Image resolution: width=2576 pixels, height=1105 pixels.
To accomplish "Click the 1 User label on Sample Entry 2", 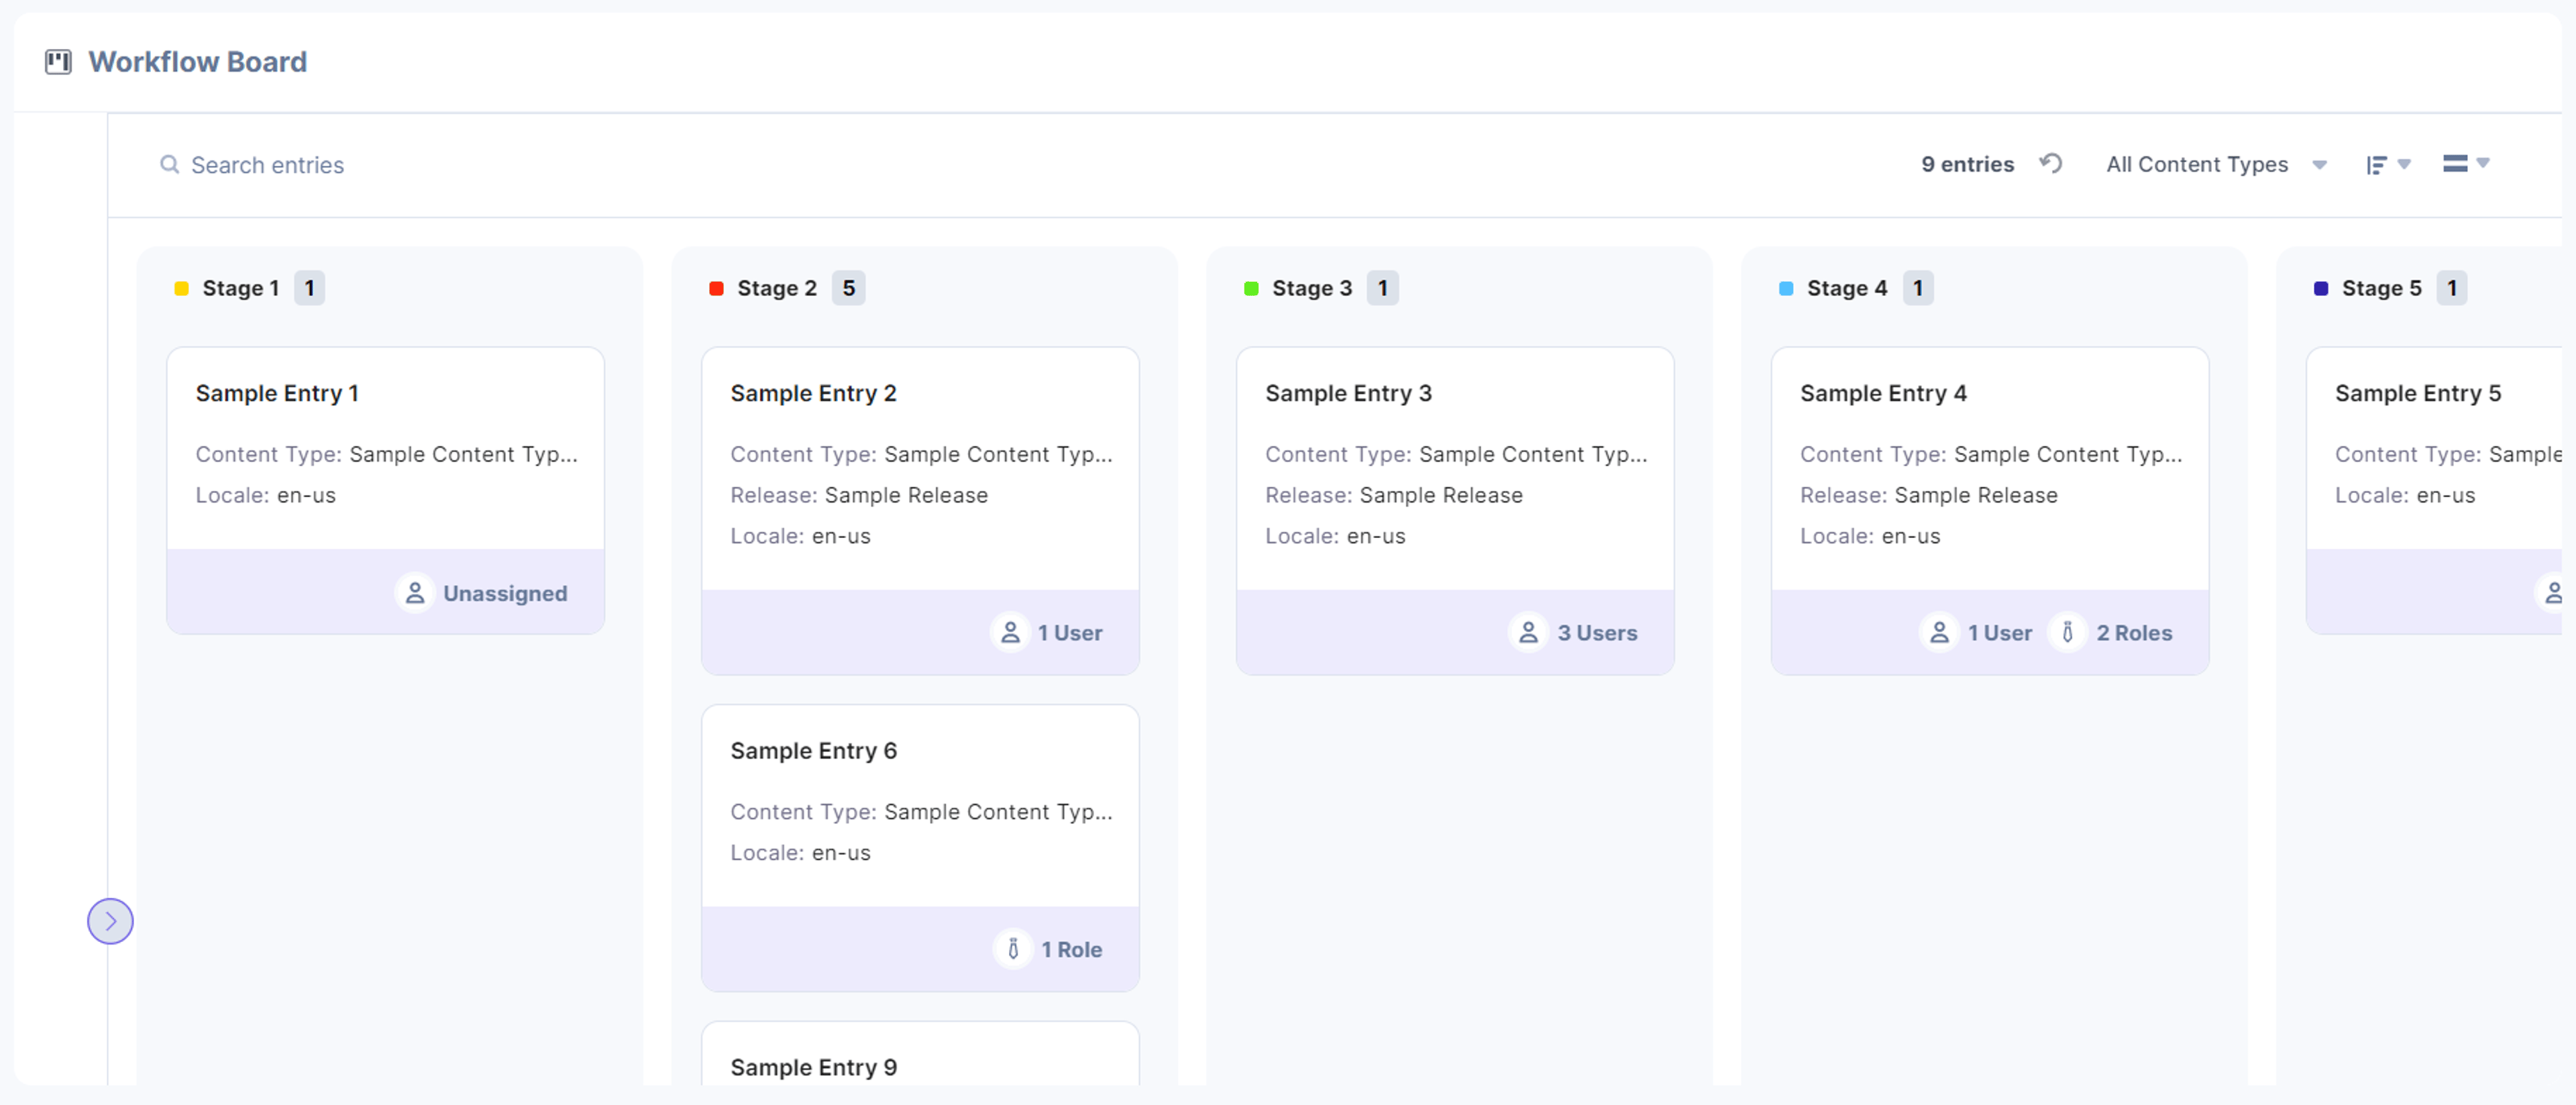I will 1070,632.
